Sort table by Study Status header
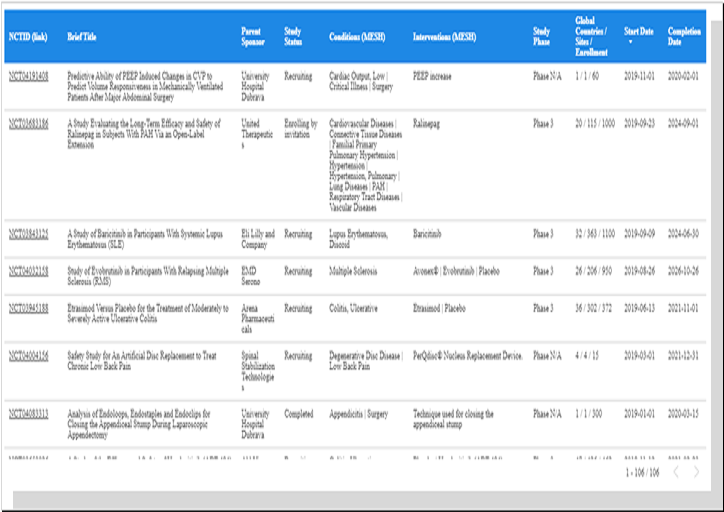 point(293,37)
